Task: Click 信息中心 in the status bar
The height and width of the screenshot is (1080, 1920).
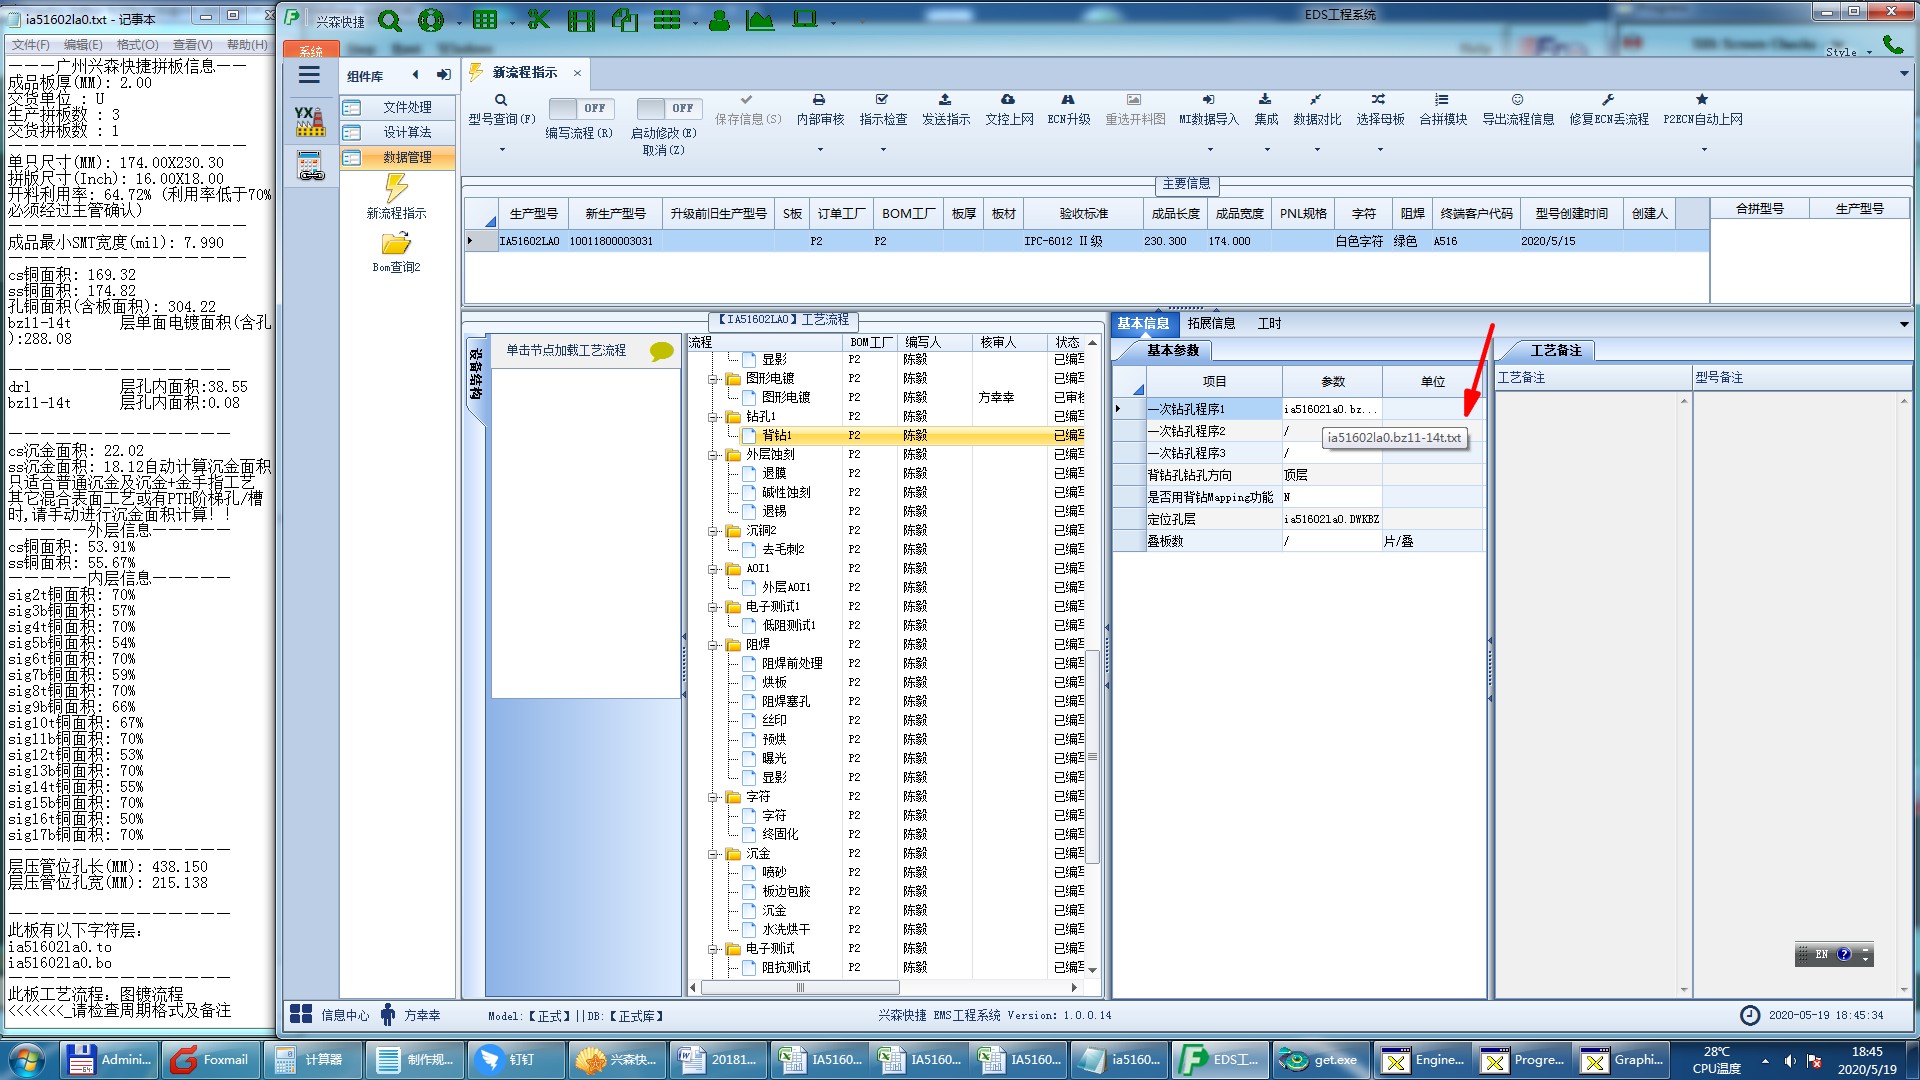Action: (344, 1015)
